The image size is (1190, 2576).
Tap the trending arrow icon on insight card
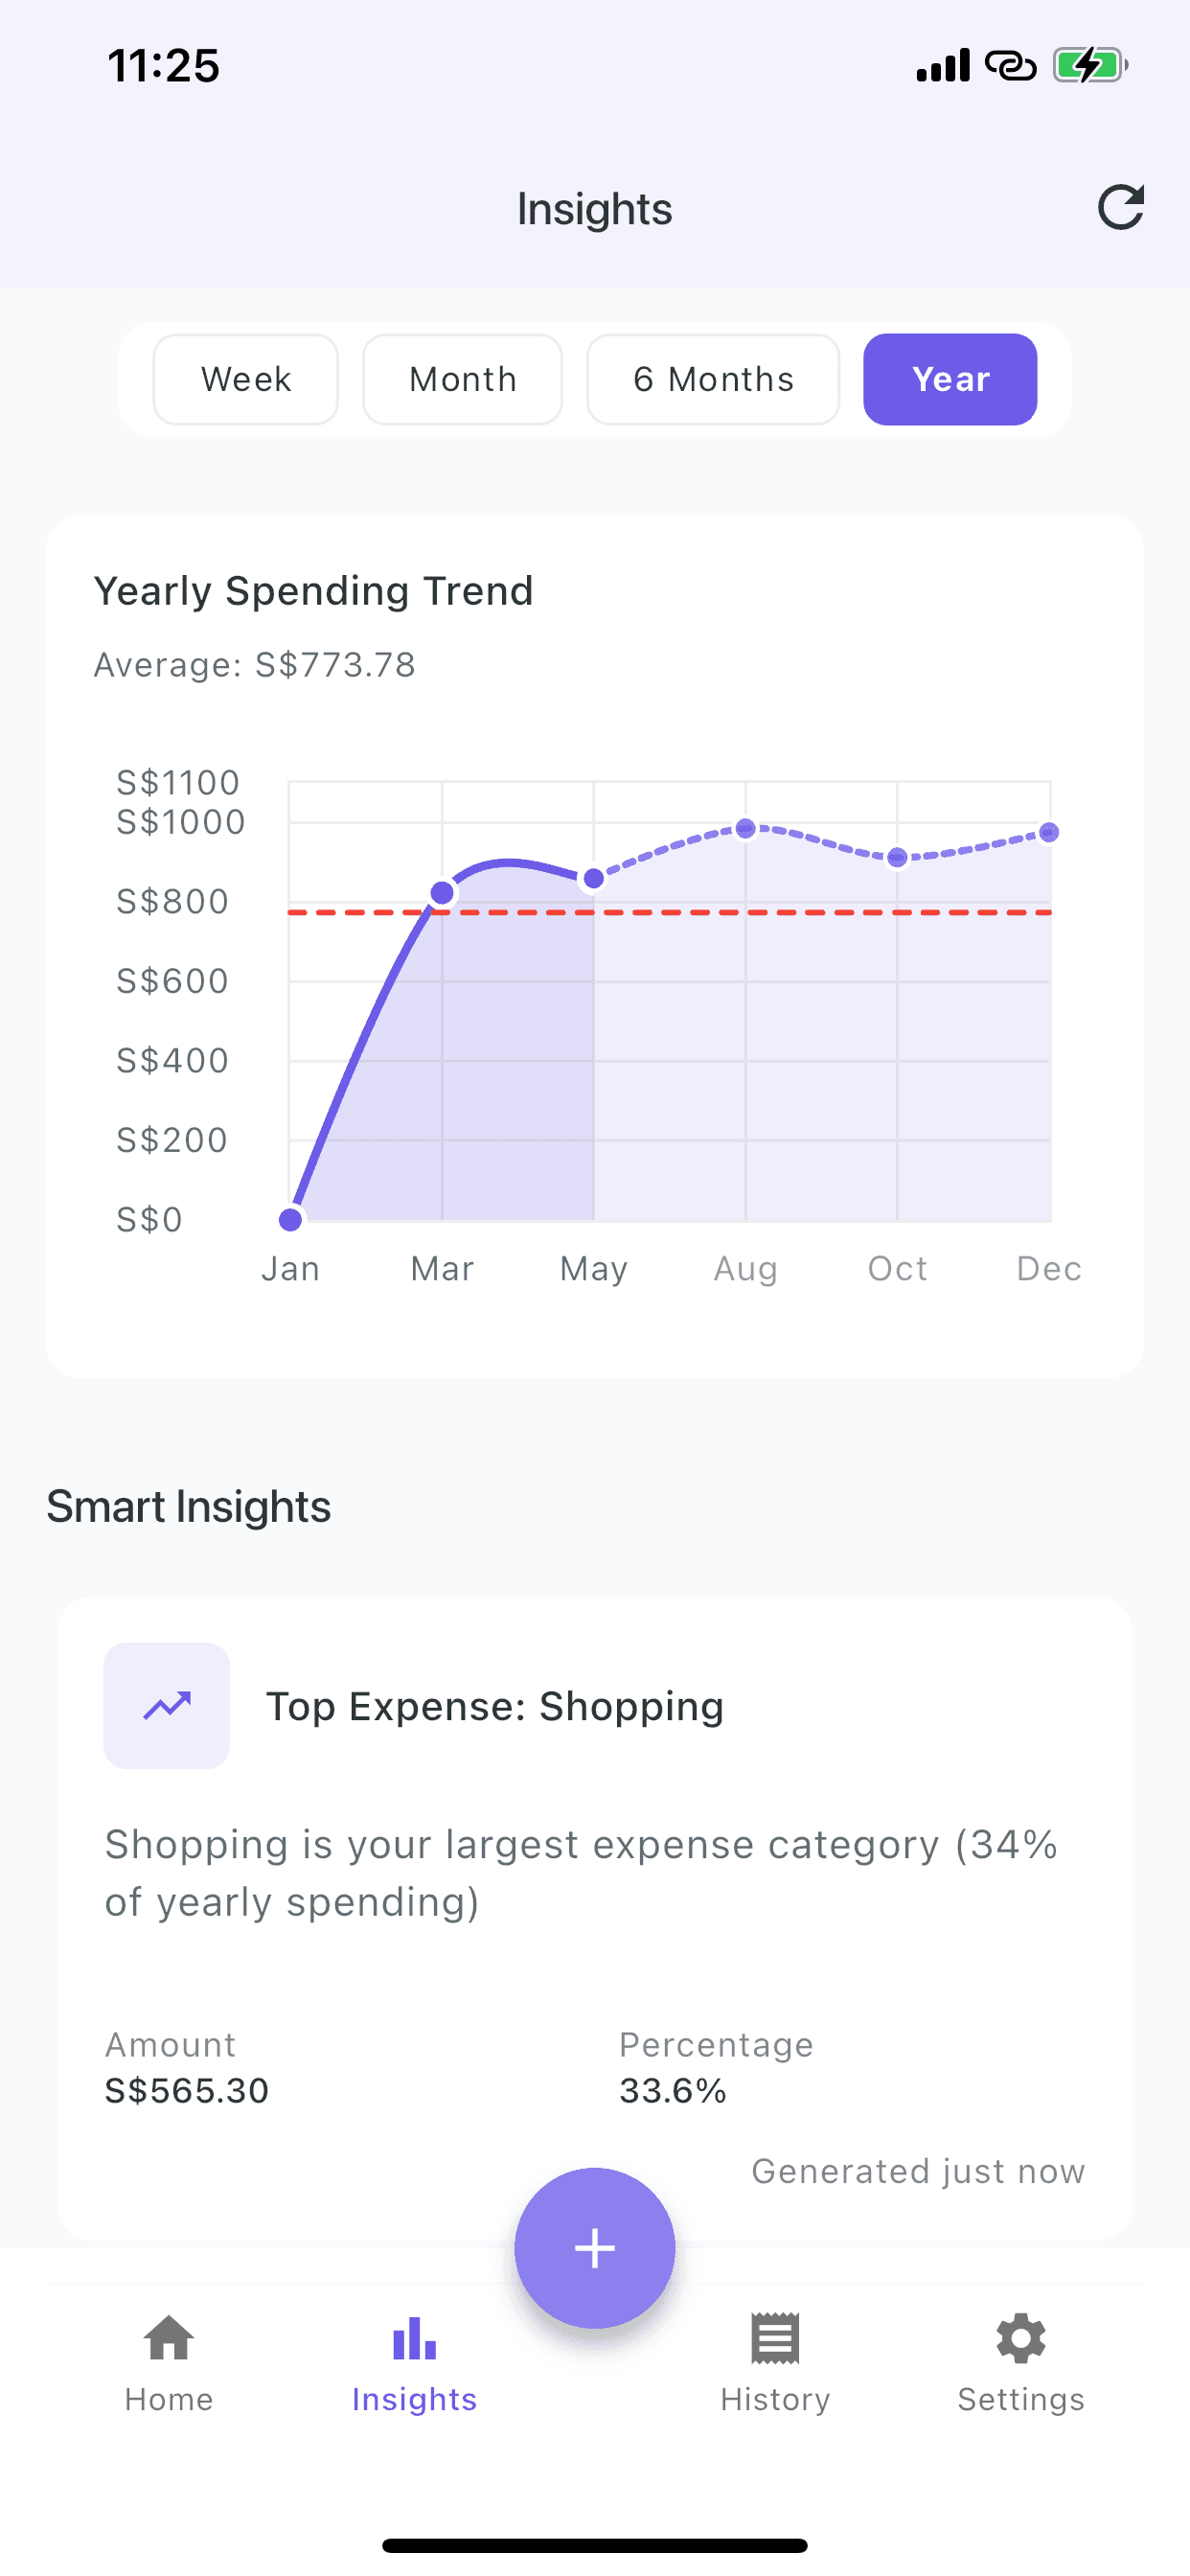pyautogui.click(x=167, y=1706)
